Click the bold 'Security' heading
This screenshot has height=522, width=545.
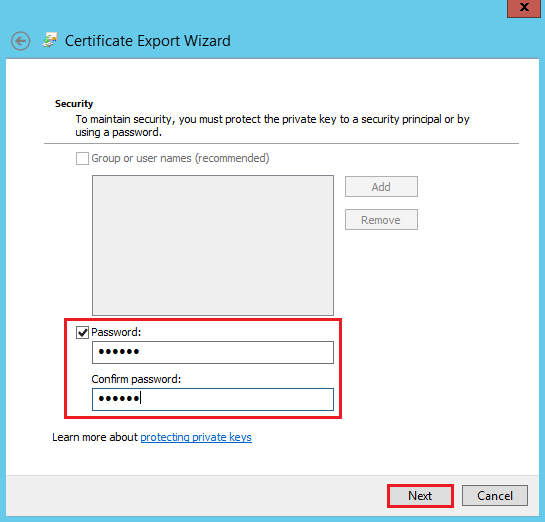[74, 104]
